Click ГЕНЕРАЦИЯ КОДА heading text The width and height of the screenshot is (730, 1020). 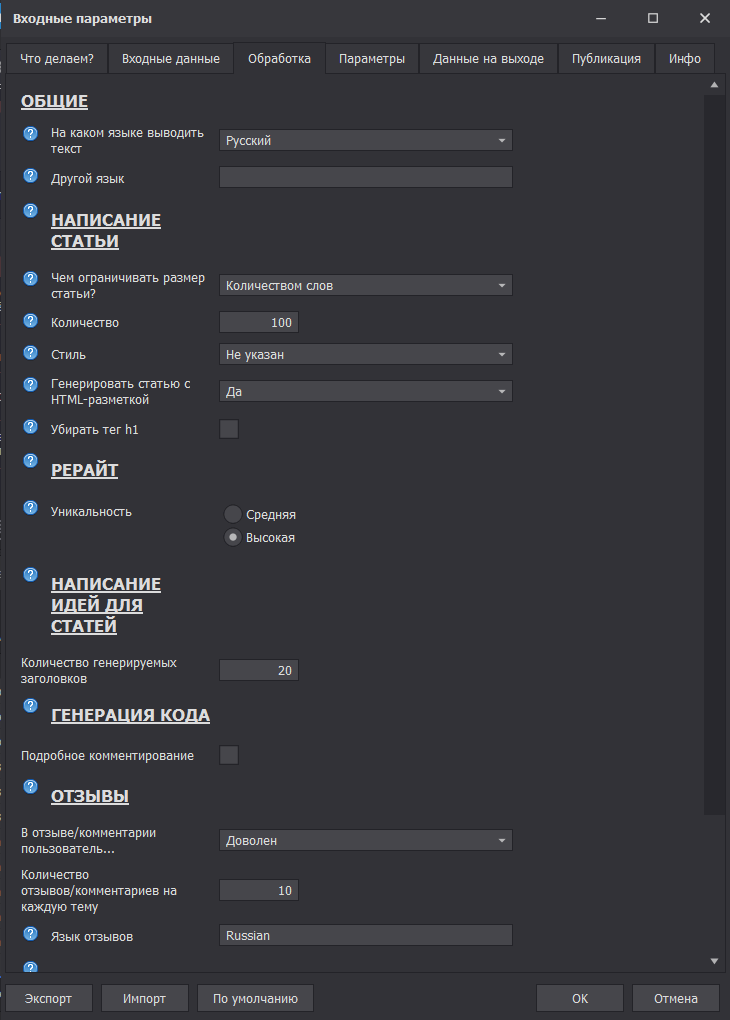coord(130,715)
